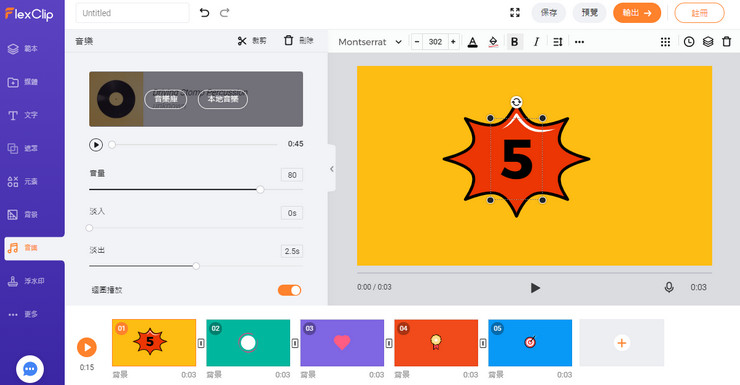Adjust the volume slider handle
Image resolution: width=740 pixels, height=385 pixels.
(260, 190)
